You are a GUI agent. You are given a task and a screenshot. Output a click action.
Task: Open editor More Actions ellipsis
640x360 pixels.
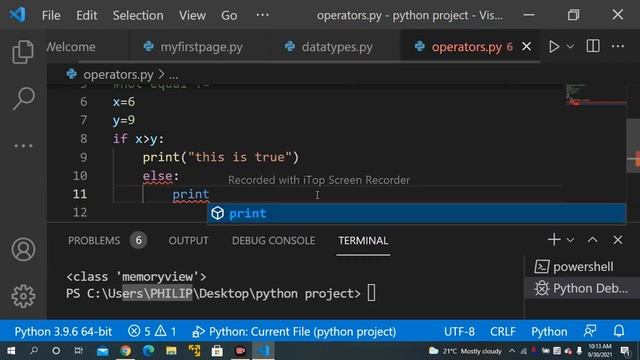click(618, 46)
